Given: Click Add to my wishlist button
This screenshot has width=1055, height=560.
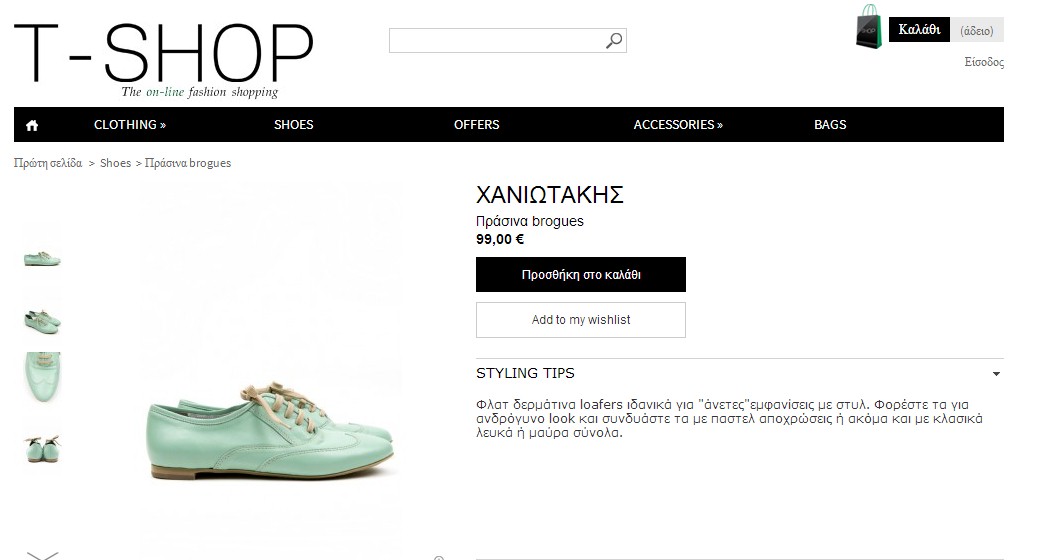Looking at the screenshot, I should (581, 320).
